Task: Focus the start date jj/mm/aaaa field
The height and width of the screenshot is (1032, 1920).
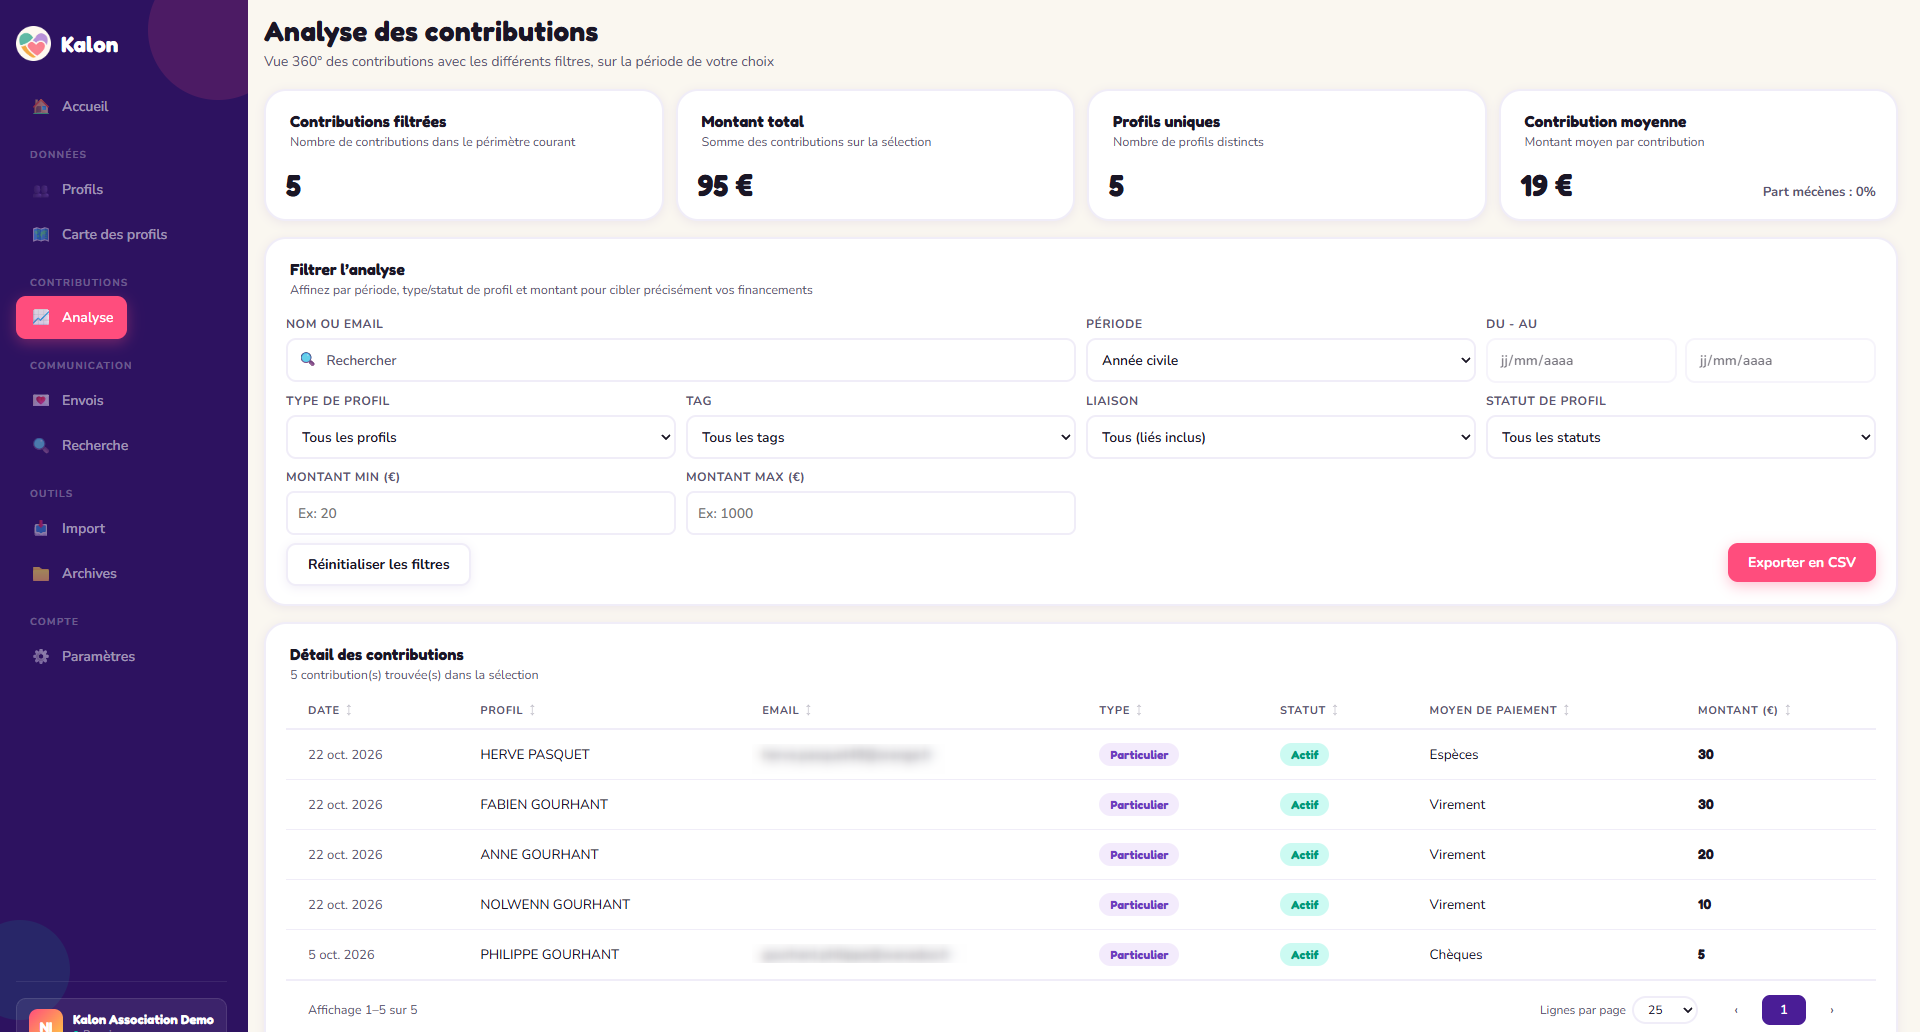Action: pos(1580,360)
